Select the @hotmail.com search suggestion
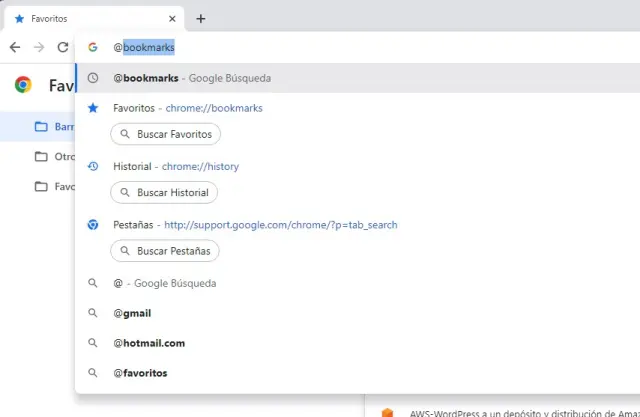This screenshot has width=640, height=417. (x=149, y=343)
